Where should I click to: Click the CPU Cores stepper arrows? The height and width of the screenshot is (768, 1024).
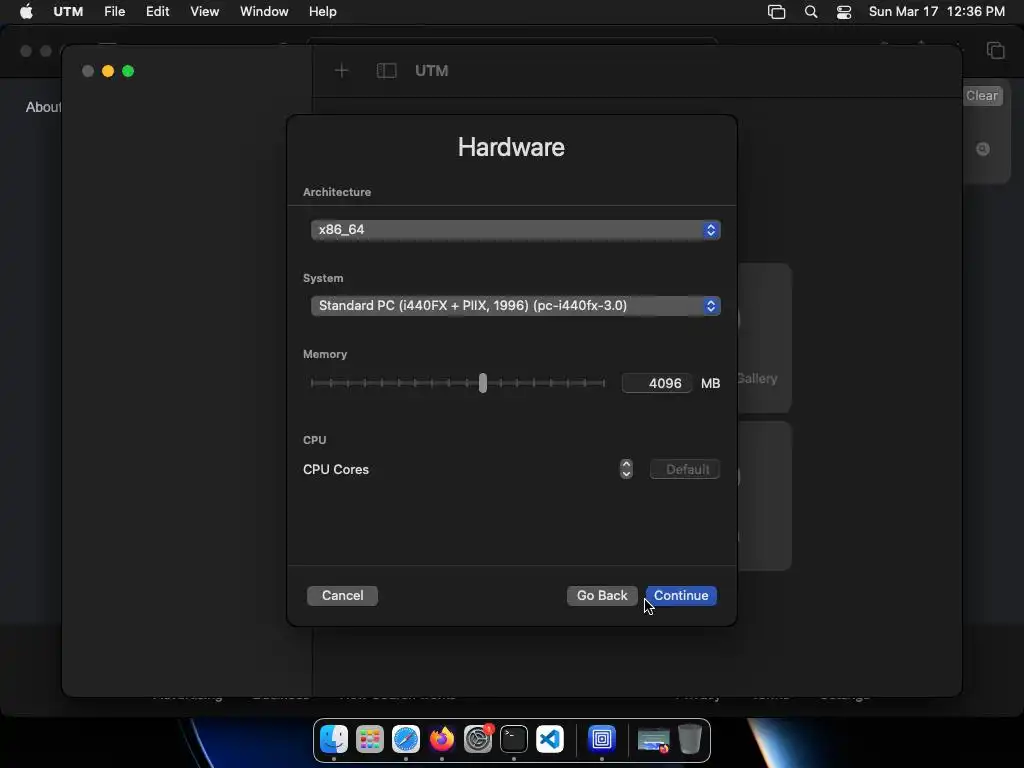(x=626, y=469)
